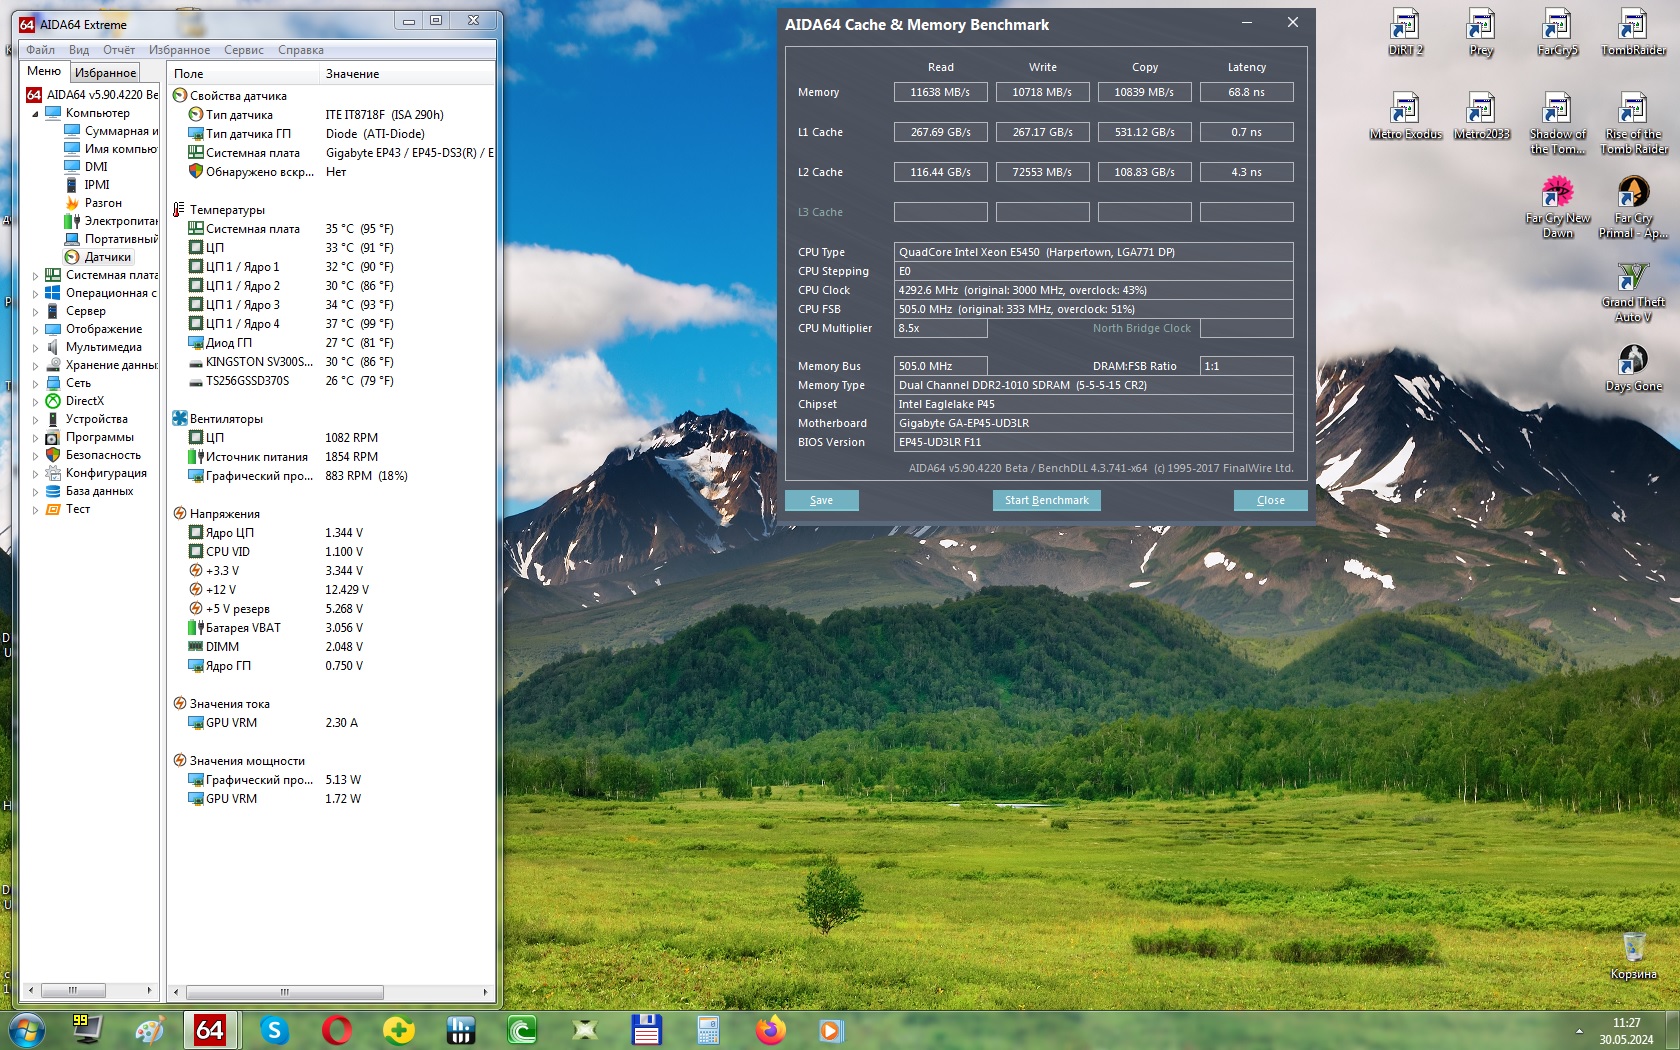Open the Metro Exodus desktop shortcut
The width and height of the screenshot is (1680, 1050).
pyautogui.click(x=1405, y=116)
